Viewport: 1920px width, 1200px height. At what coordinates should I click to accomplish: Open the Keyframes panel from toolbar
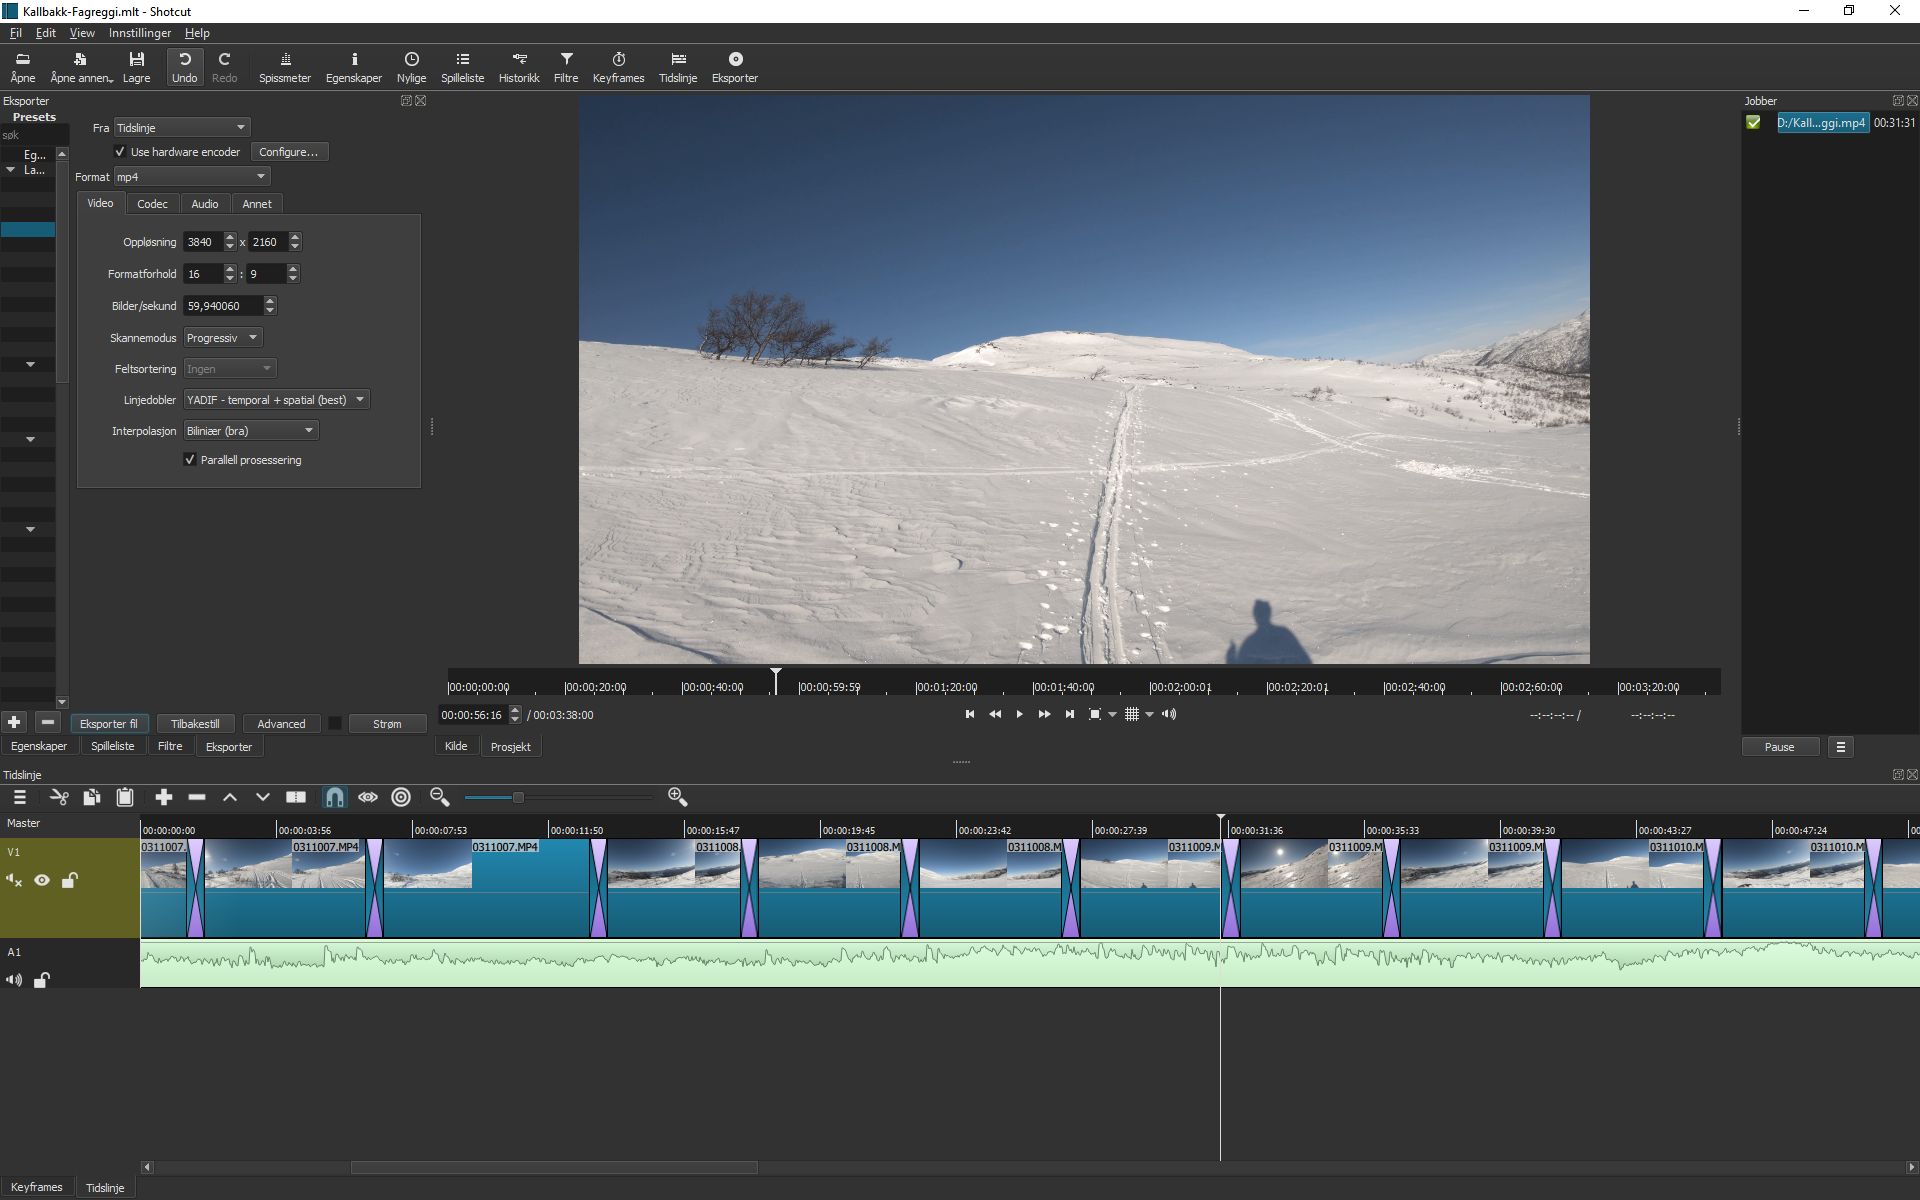point(618,66)
